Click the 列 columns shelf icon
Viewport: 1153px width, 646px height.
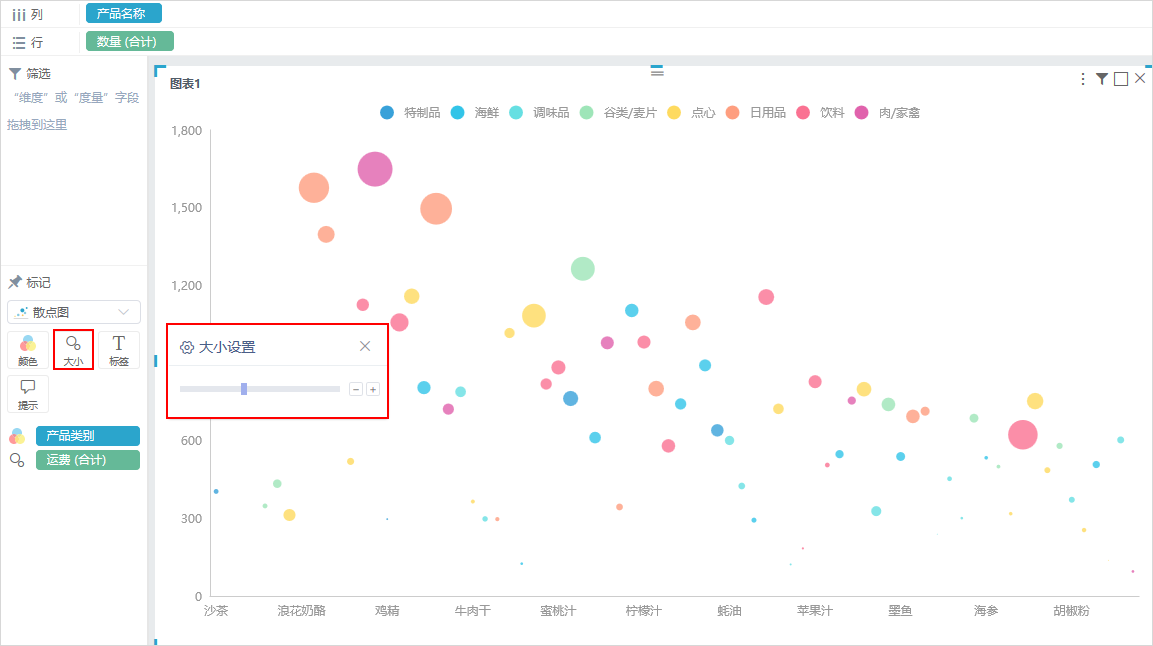point(19,15)
